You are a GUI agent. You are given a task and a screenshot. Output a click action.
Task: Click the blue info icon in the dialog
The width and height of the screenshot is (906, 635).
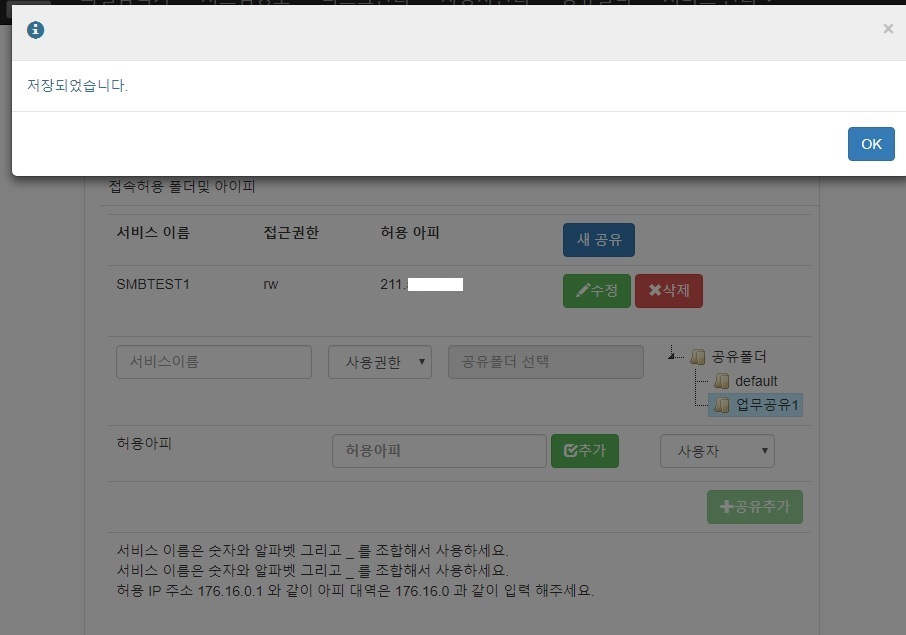pos(36,30)
